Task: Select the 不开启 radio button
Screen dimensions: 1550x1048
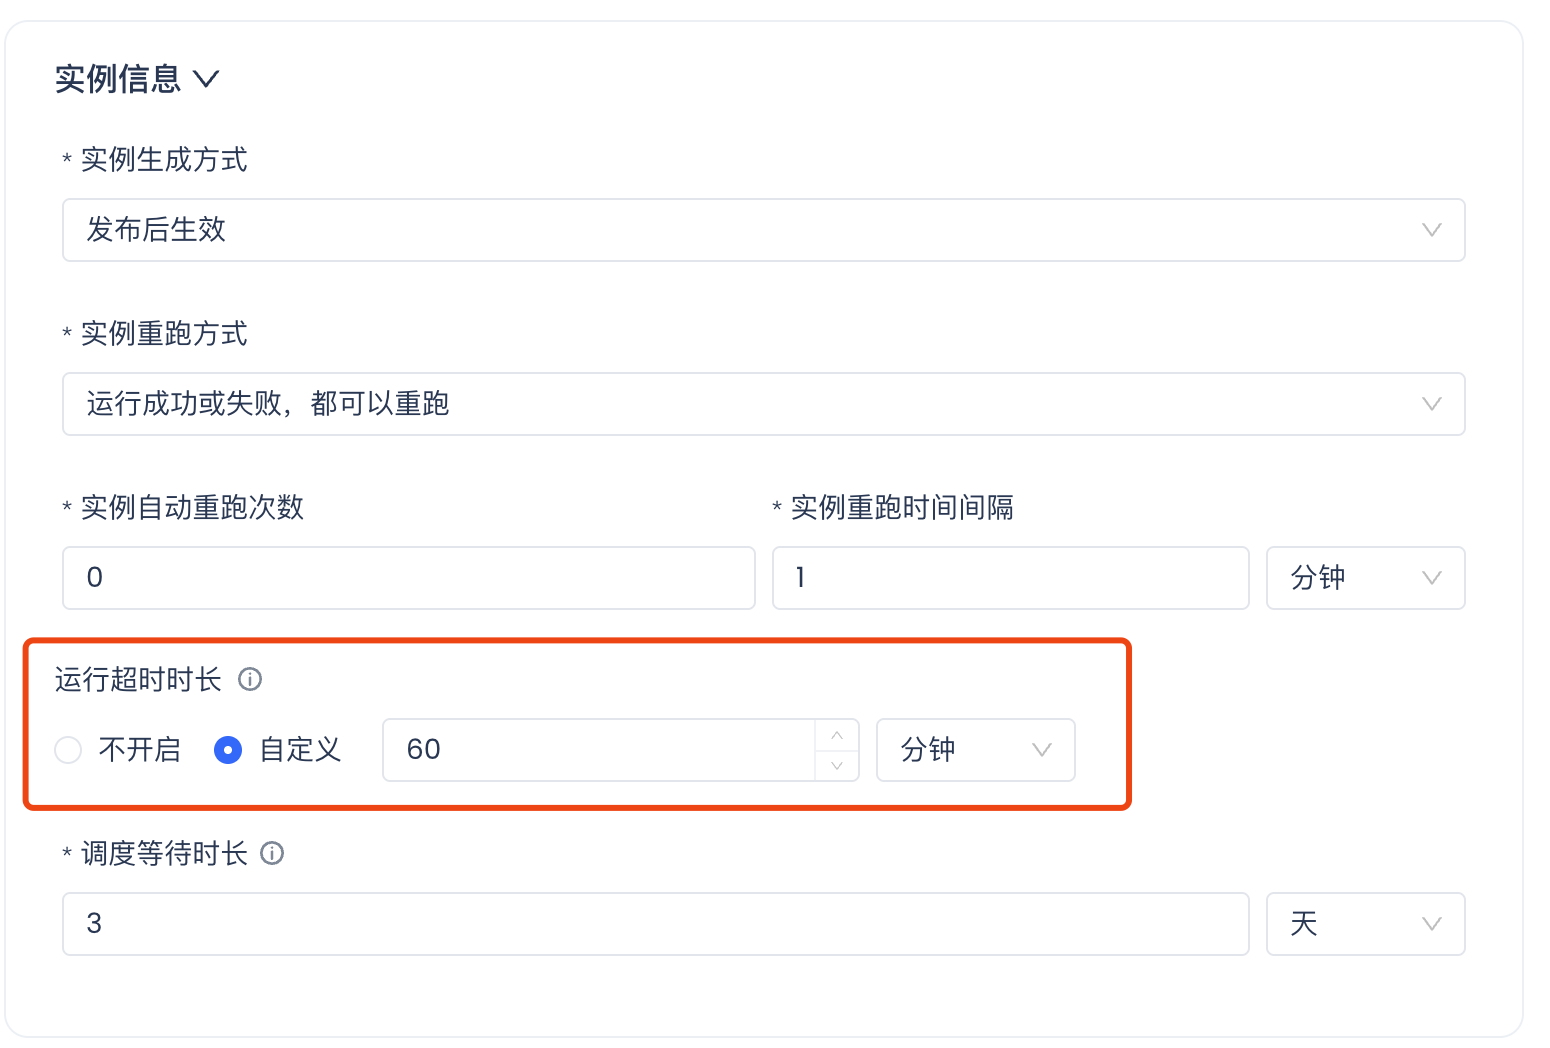Action: tap(68, 750)
